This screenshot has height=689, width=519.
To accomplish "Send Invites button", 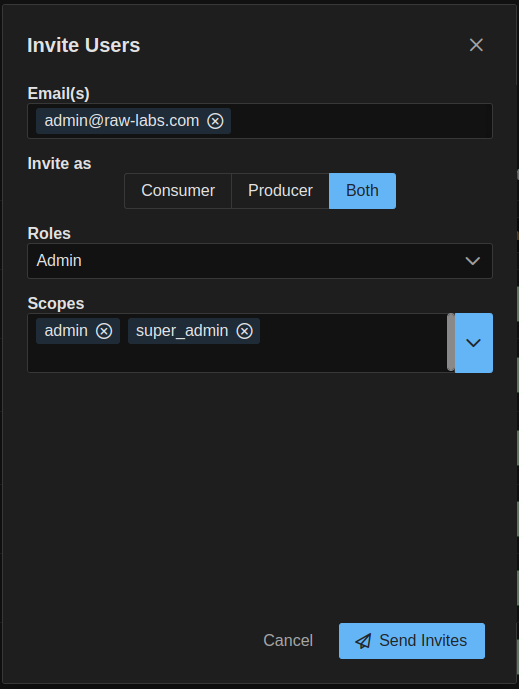I will point(412,641).
